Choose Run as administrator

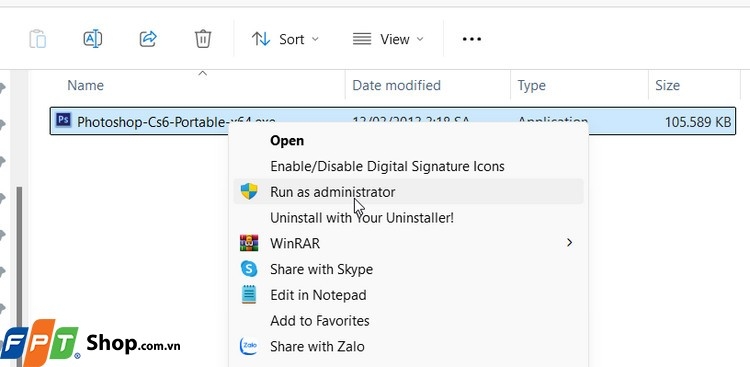point(408,192)
